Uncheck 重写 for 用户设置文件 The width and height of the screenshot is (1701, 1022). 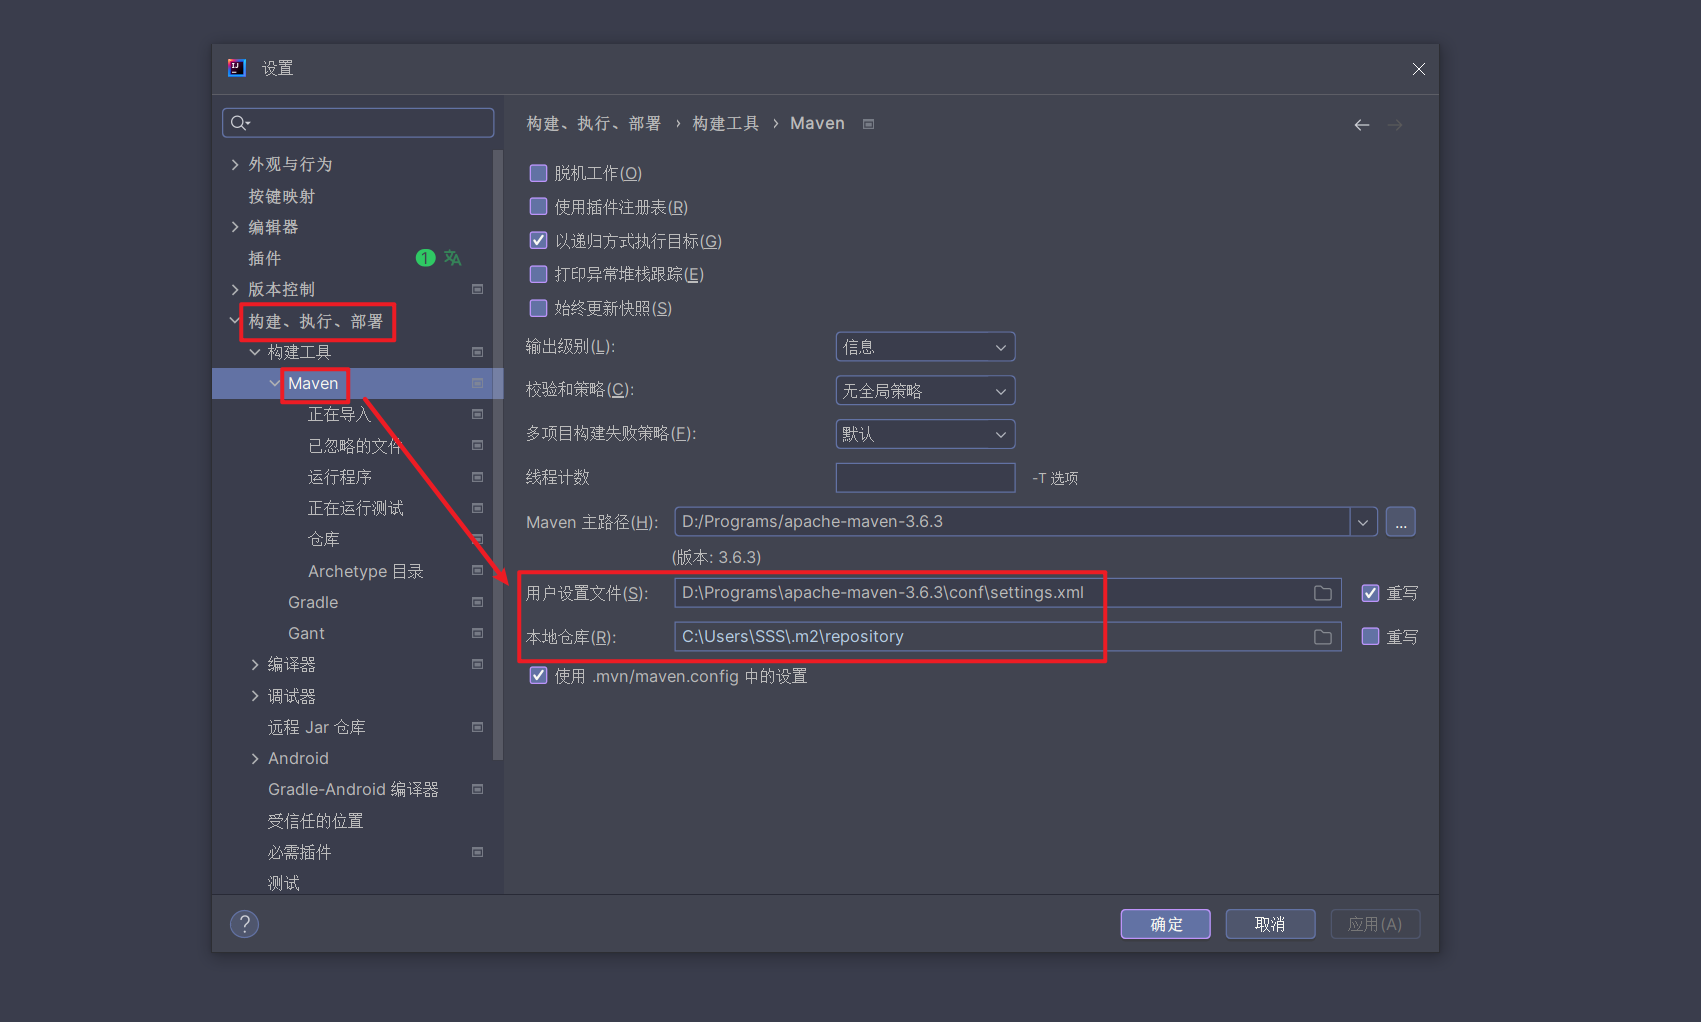1370,593
